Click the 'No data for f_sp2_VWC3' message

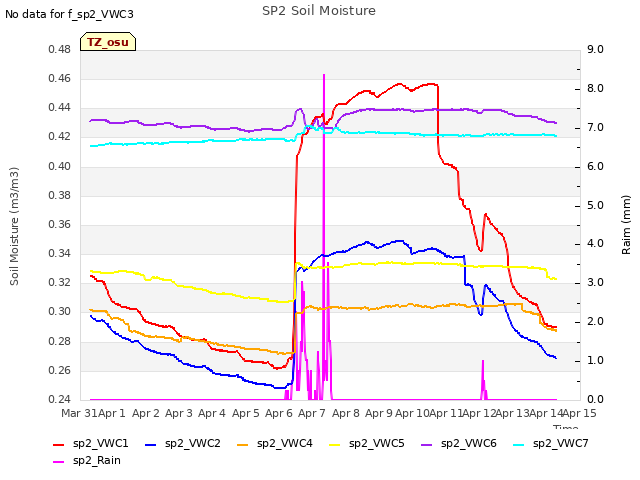(x=69, y=14)
